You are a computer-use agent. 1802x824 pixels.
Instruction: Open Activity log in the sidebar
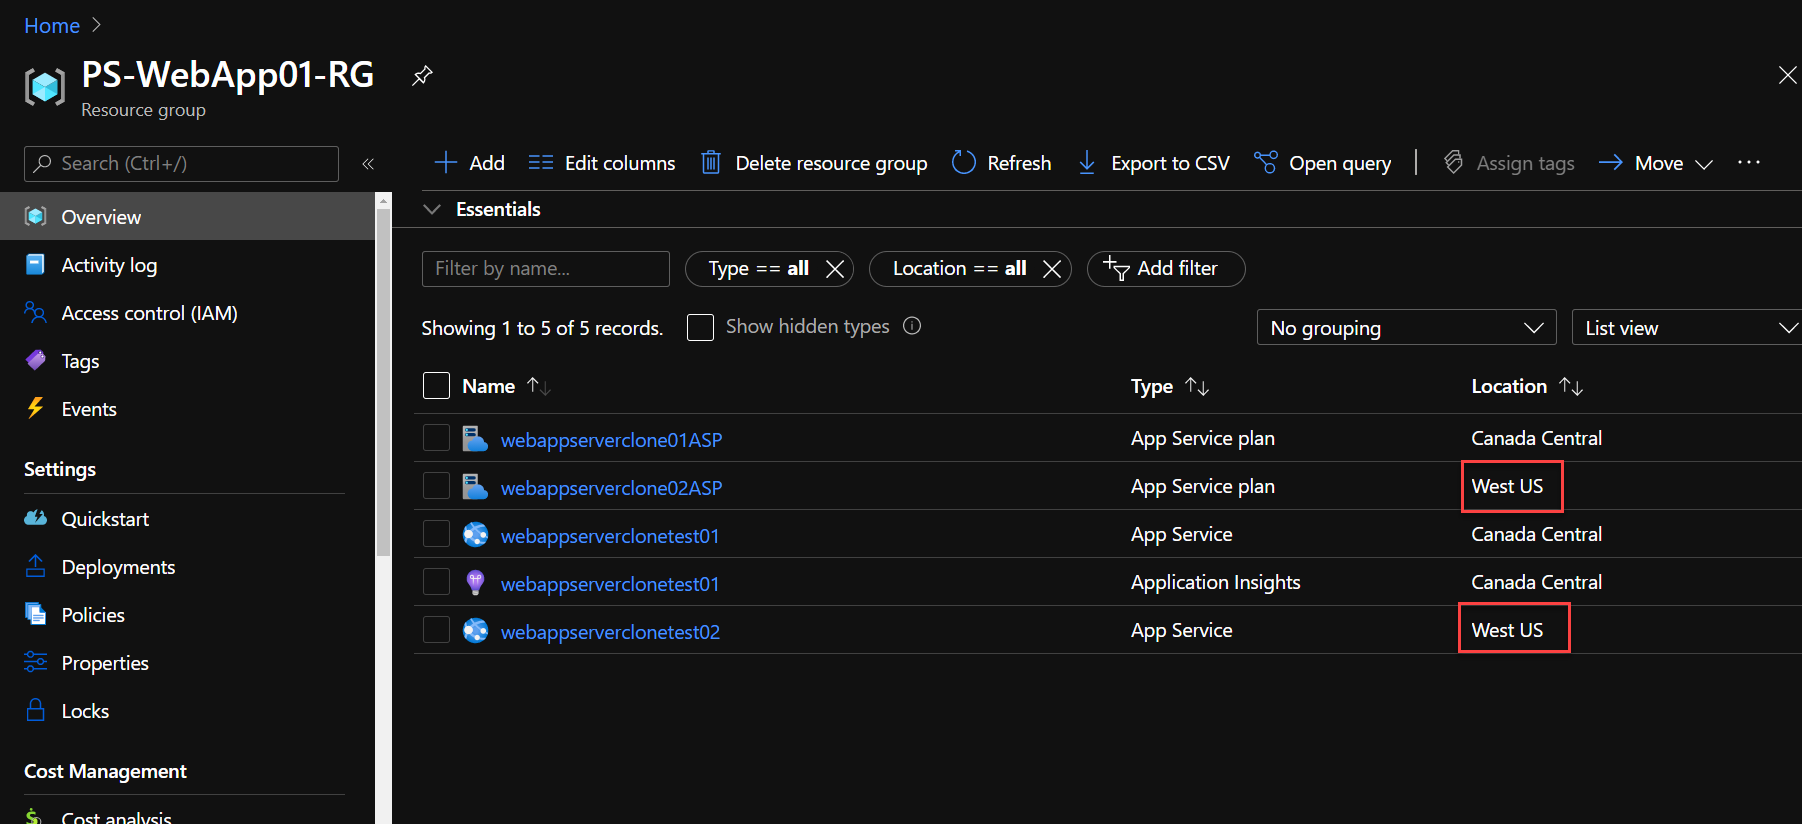(109, 265)
